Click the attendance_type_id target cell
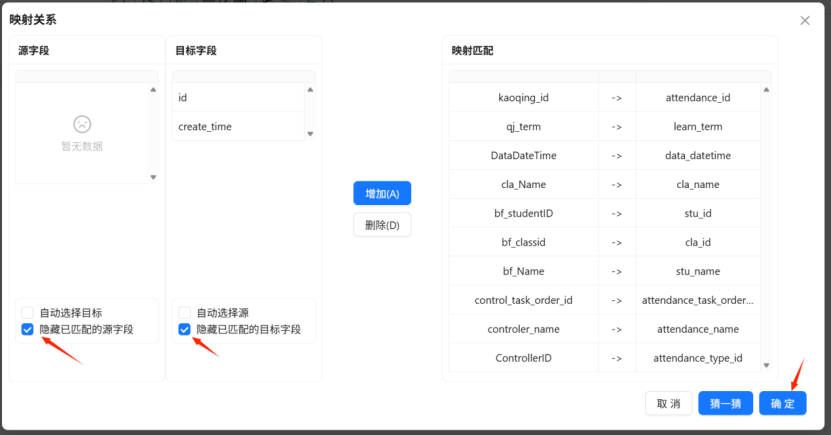 click(698, 358)
